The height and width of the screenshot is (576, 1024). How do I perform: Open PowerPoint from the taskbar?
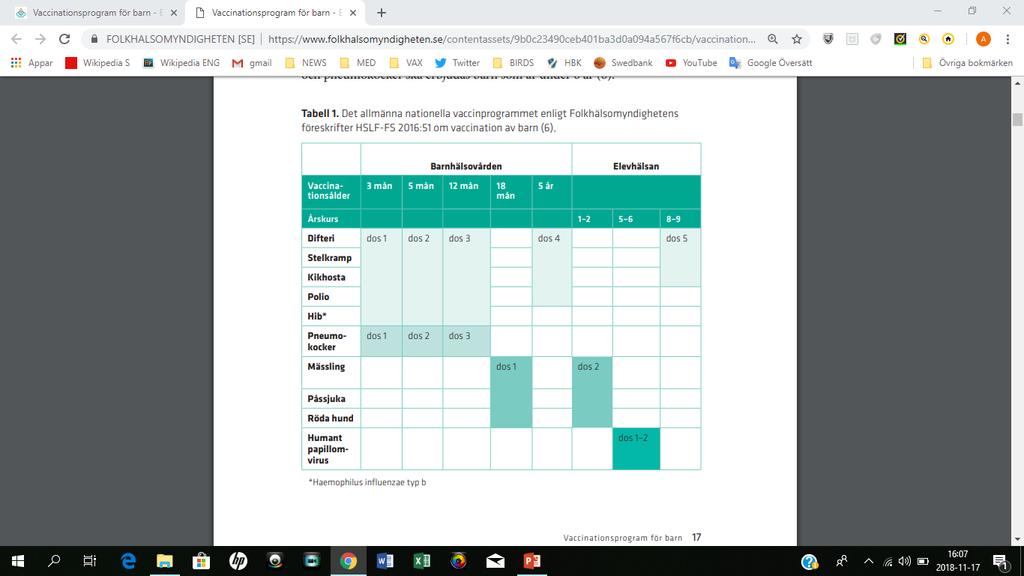coord(532,561)
